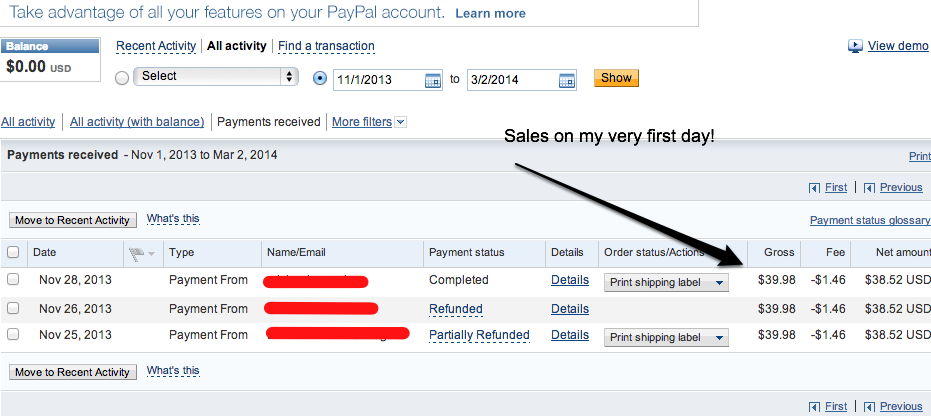Choose All activity (with balance) filter
The image size is (931, 416).
click(137, 122)
